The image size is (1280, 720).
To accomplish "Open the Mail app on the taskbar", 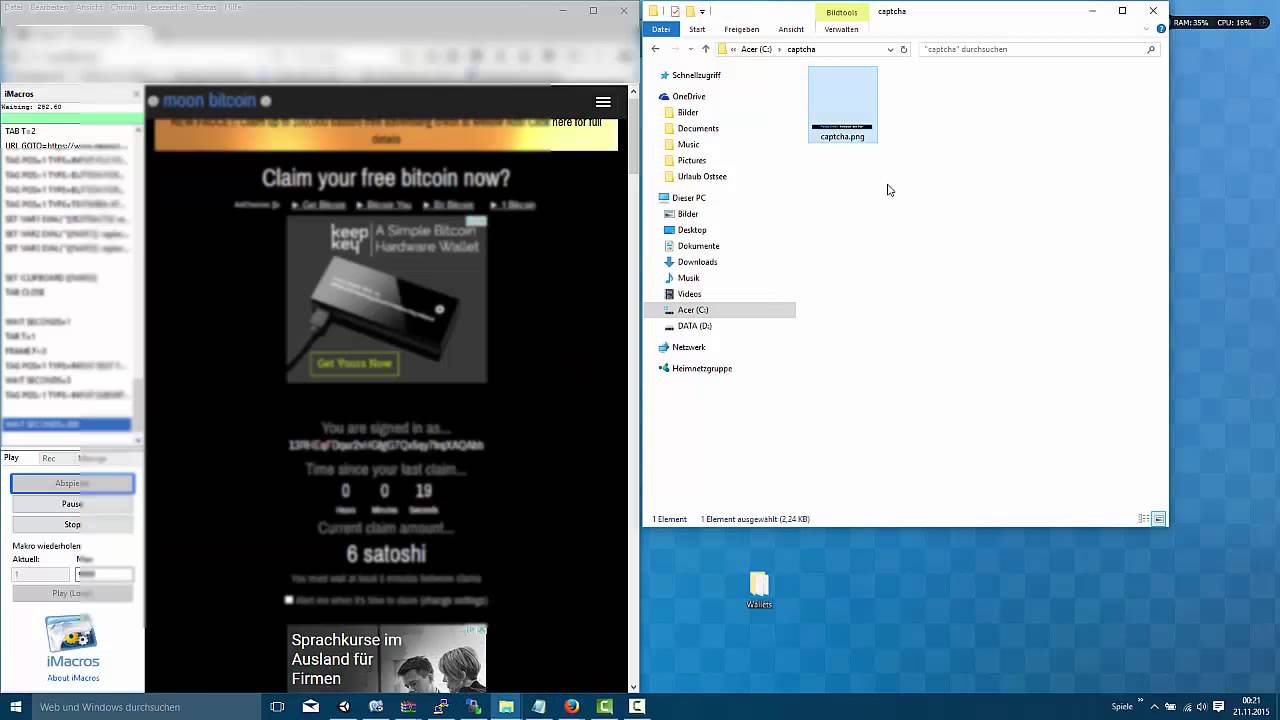I will click(x=311, y=706).
